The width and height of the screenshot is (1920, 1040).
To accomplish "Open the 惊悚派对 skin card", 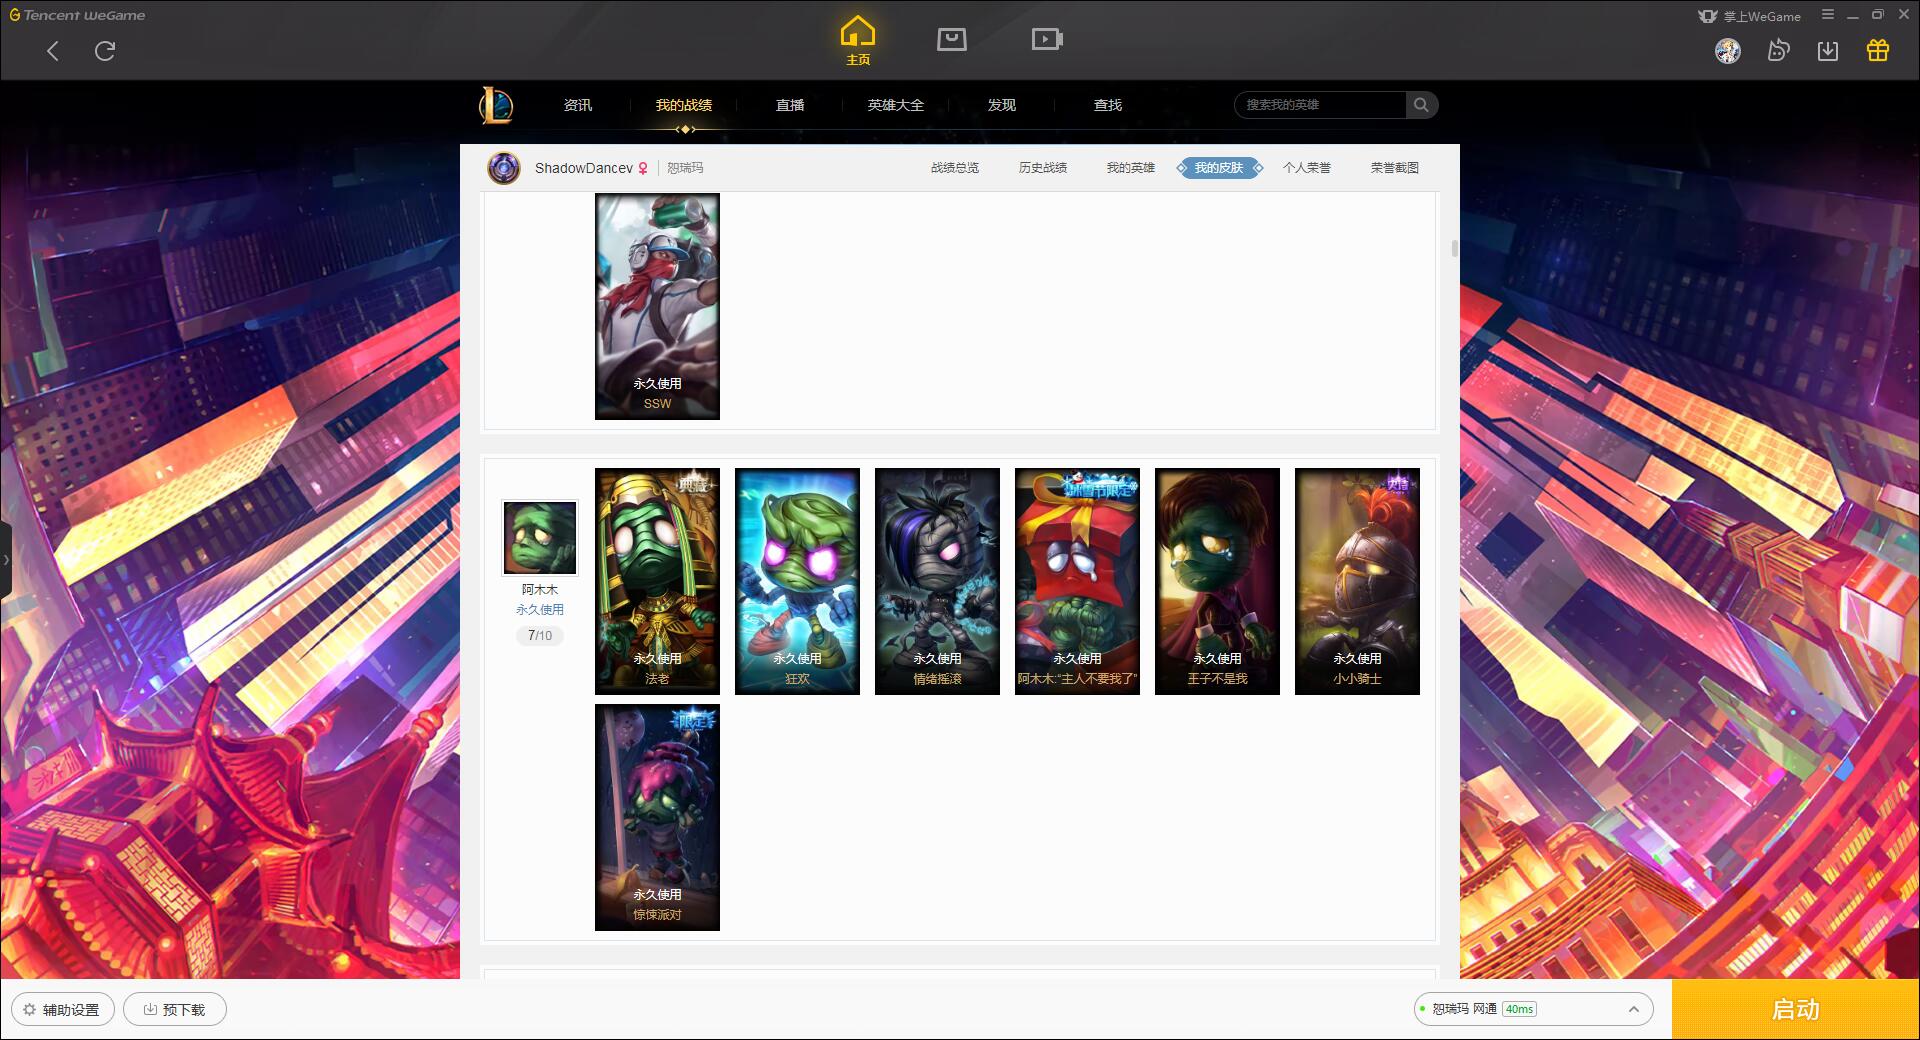I will pos(657,817).
